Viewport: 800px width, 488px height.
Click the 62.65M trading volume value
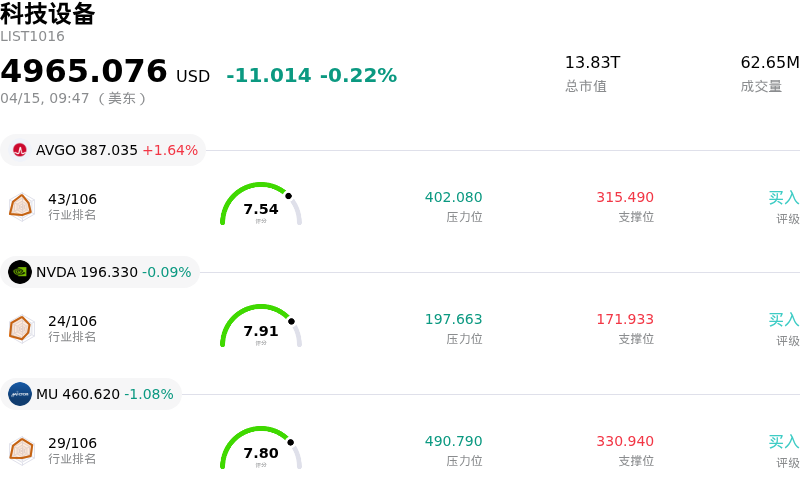point(769,63)
